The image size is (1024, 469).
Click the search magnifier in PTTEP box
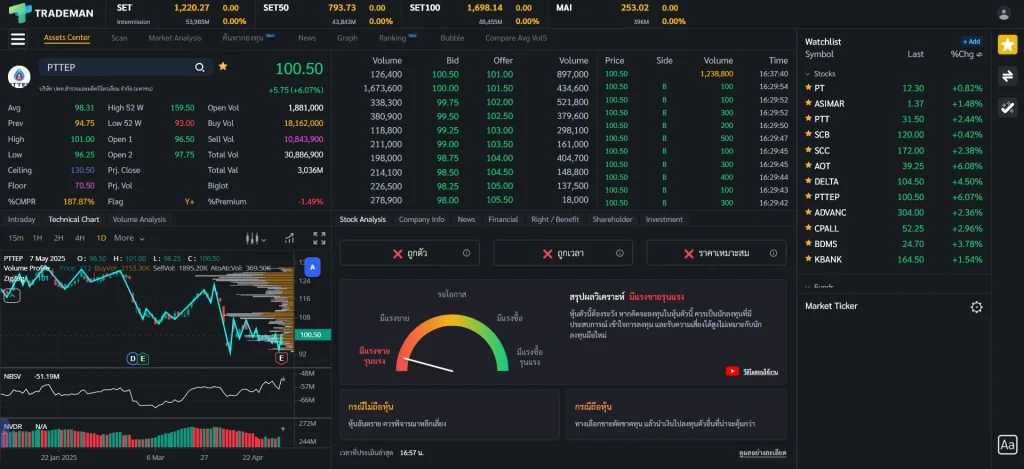point(200,67)
